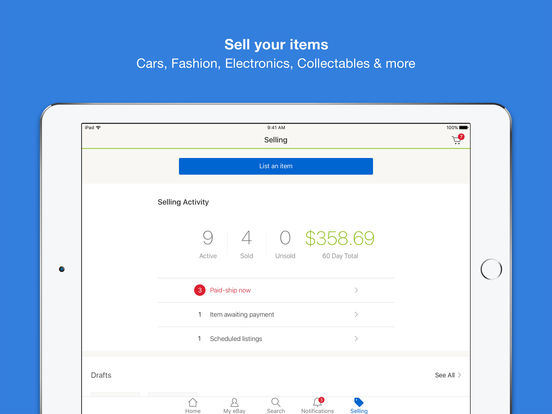The height and width of the screenshot is (414, 552).
Task: Open the My eBay person icon
Action: click(x=234, y=402)
